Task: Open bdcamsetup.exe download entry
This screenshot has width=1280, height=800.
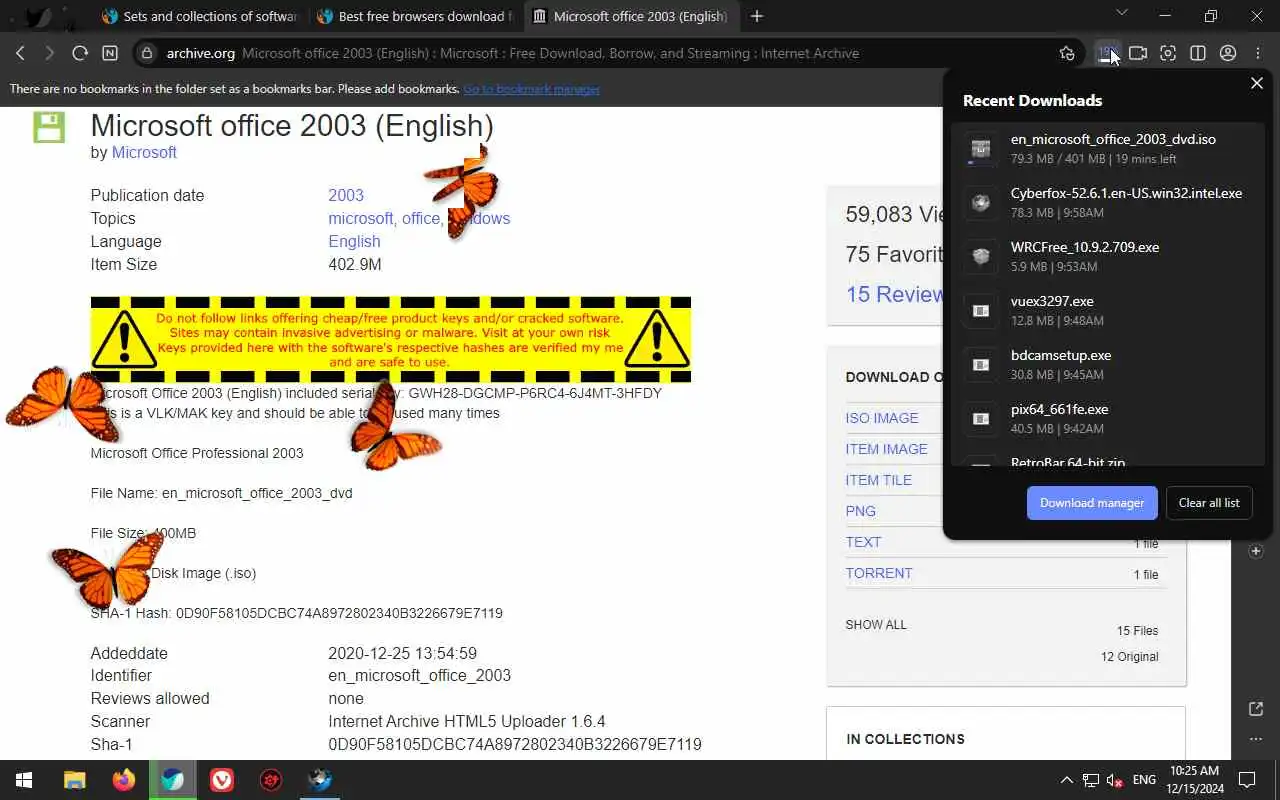Action: [x=1107, y=364]
